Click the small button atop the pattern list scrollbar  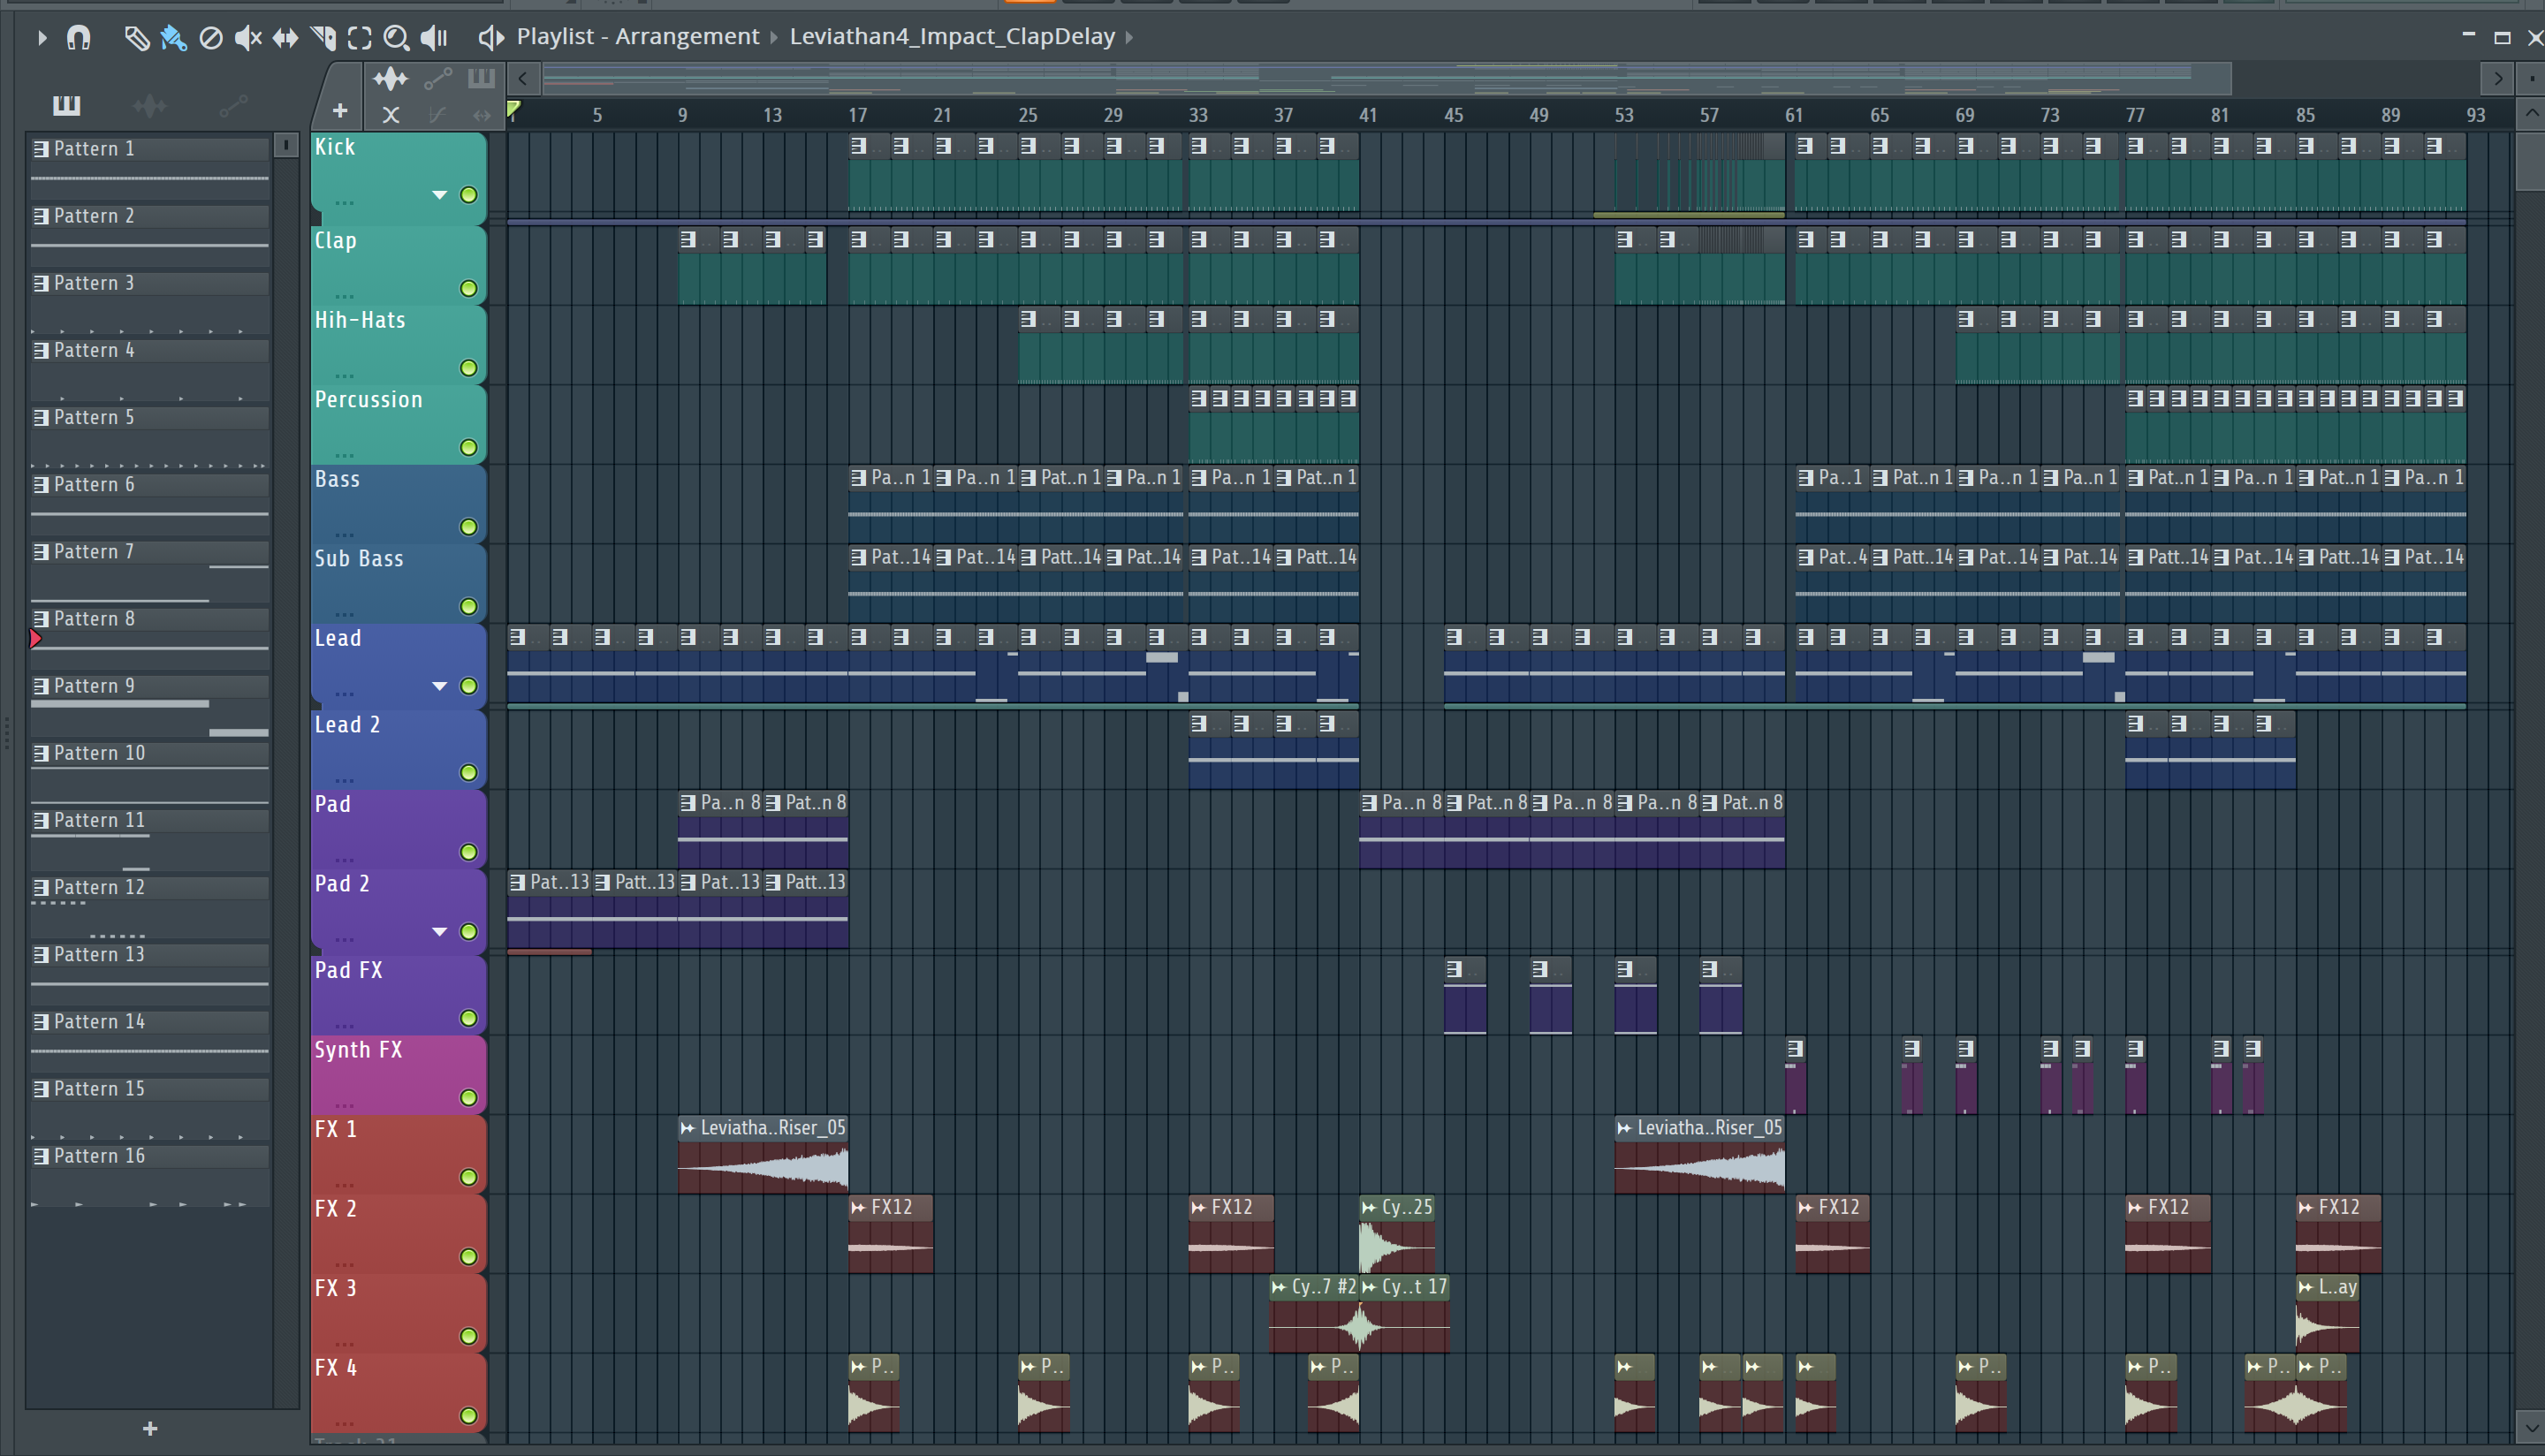(x=286, y=145)
